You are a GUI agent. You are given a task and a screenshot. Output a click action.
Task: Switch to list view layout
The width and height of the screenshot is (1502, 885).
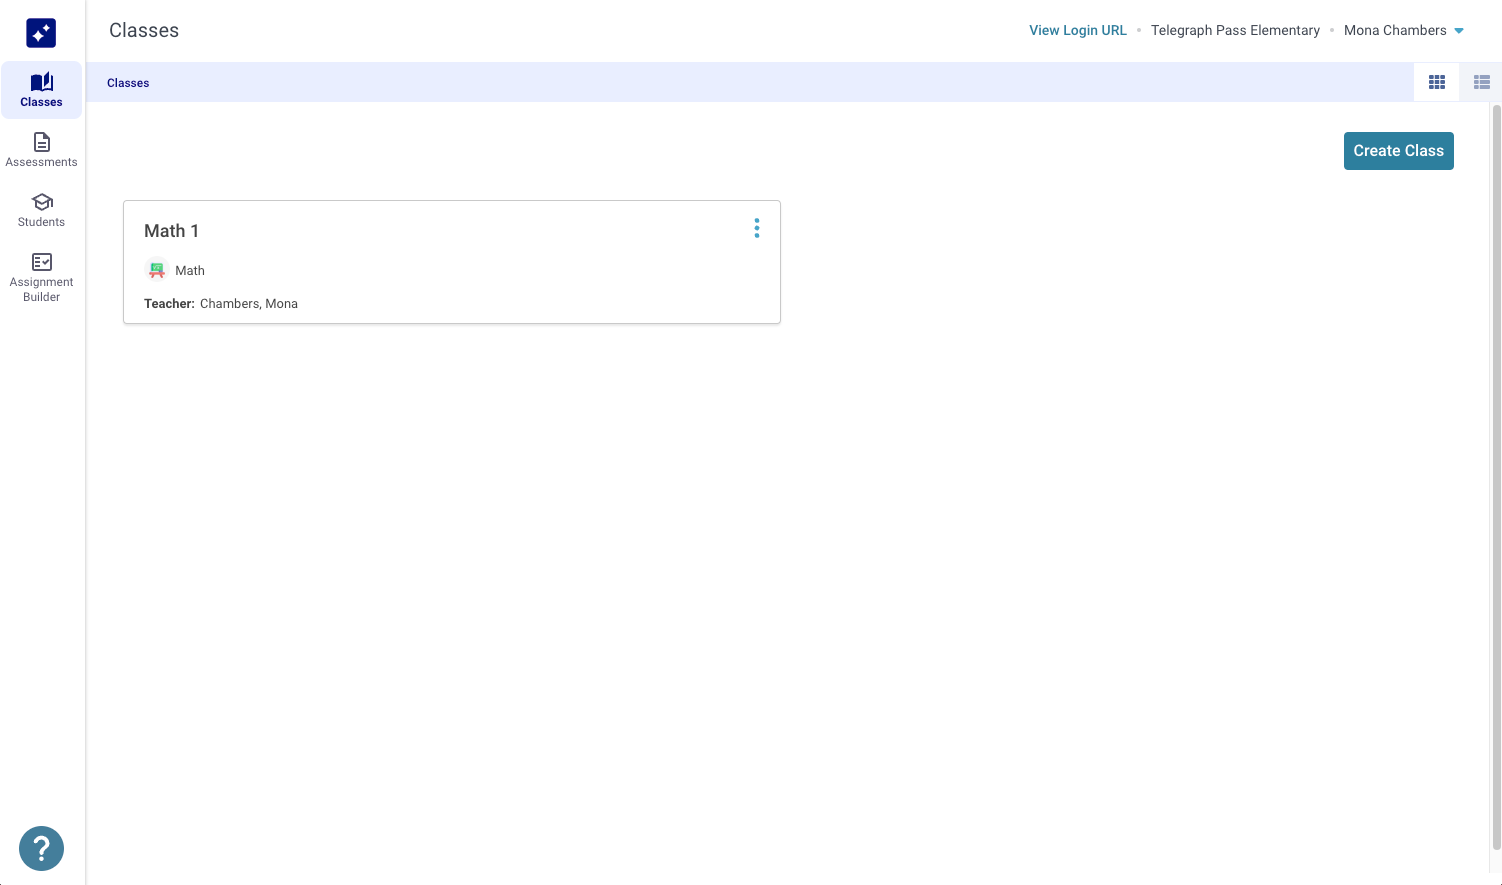(1481, 83)
